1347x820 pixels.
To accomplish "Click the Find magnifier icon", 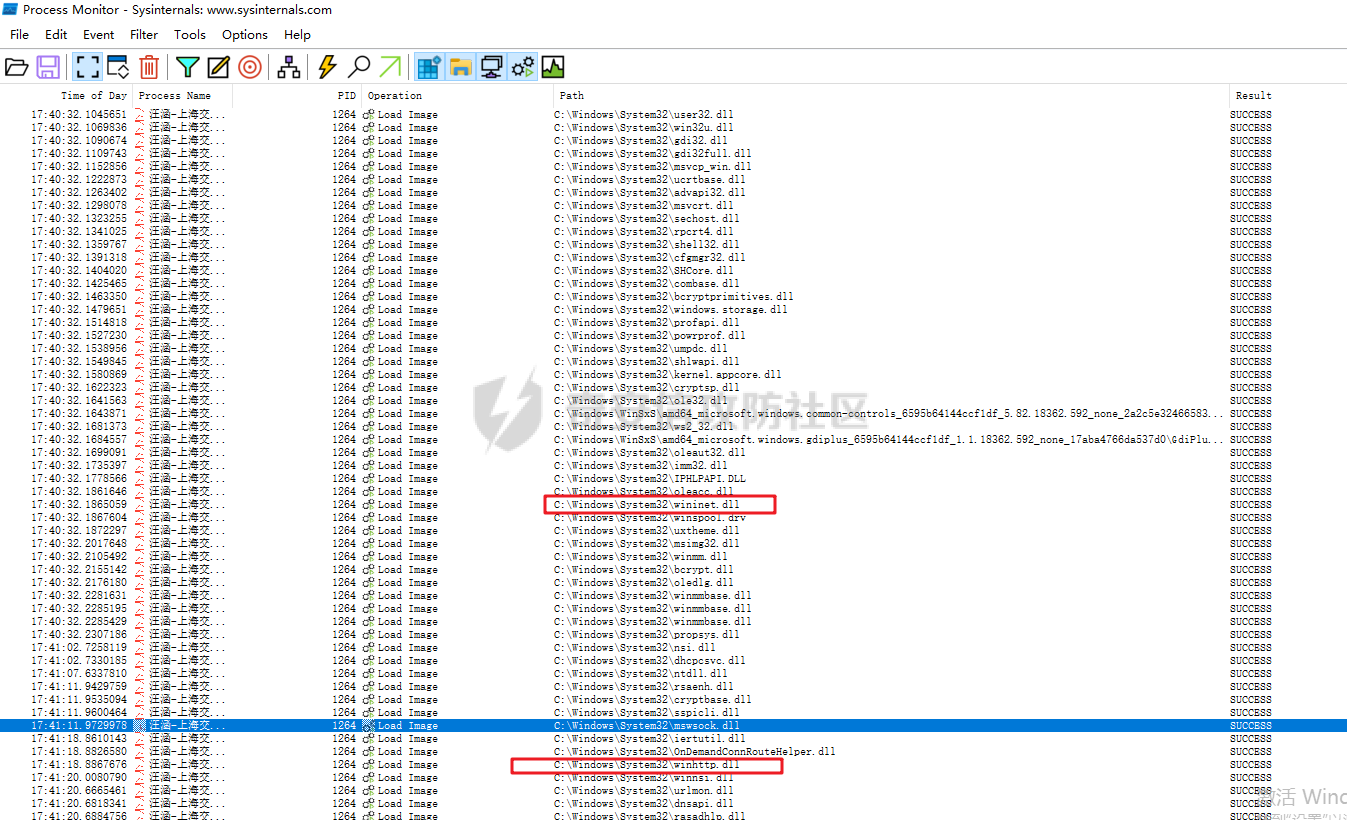I will (x=358, y=67).
